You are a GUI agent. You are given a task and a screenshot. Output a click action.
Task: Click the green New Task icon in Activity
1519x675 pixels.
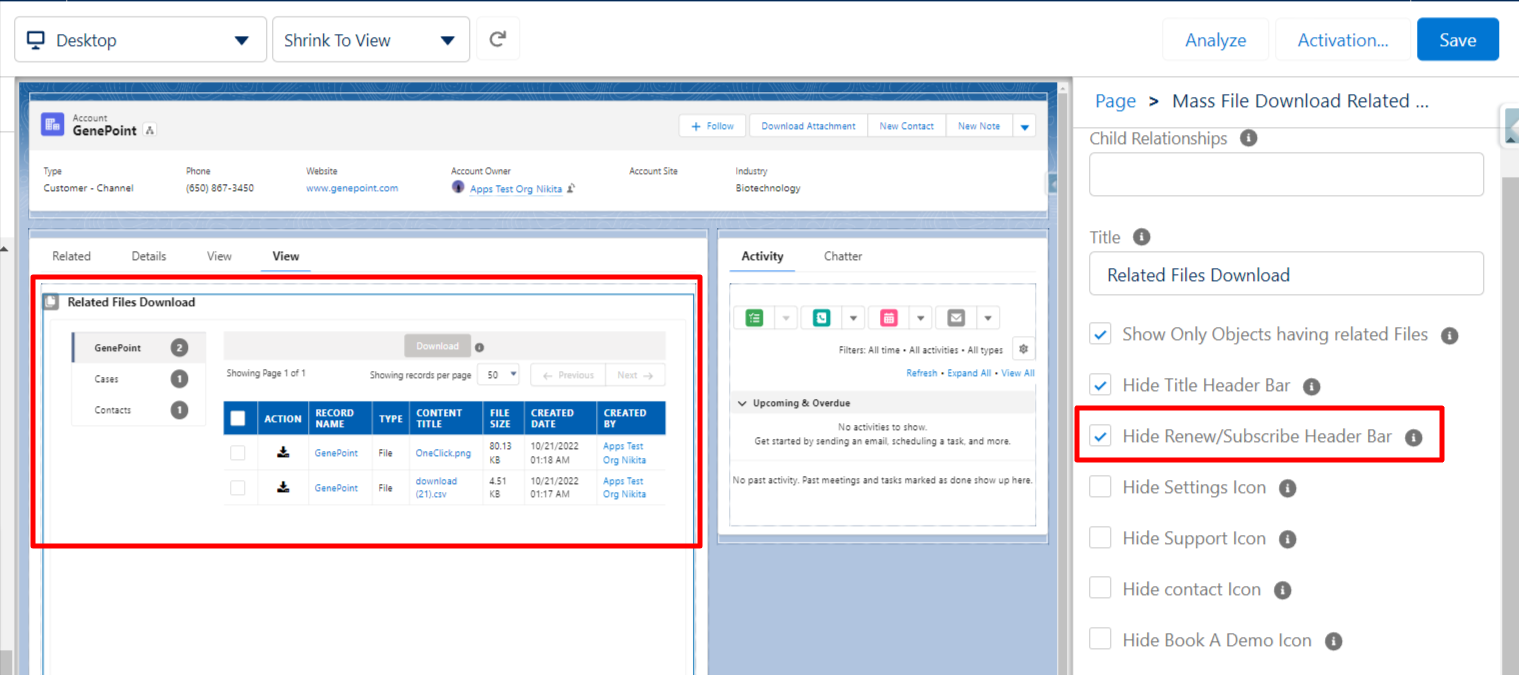tap(755, 318)
